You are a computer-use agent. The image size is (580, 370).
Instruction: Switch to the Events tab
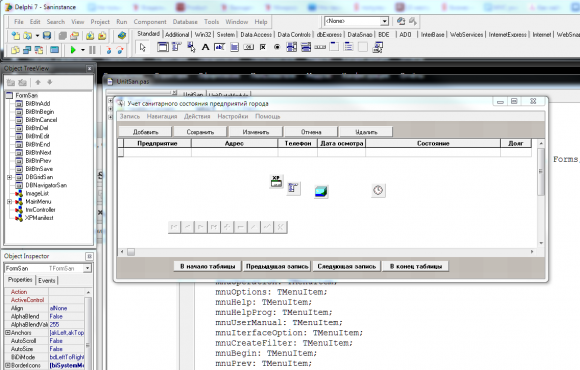coord(47,280)
